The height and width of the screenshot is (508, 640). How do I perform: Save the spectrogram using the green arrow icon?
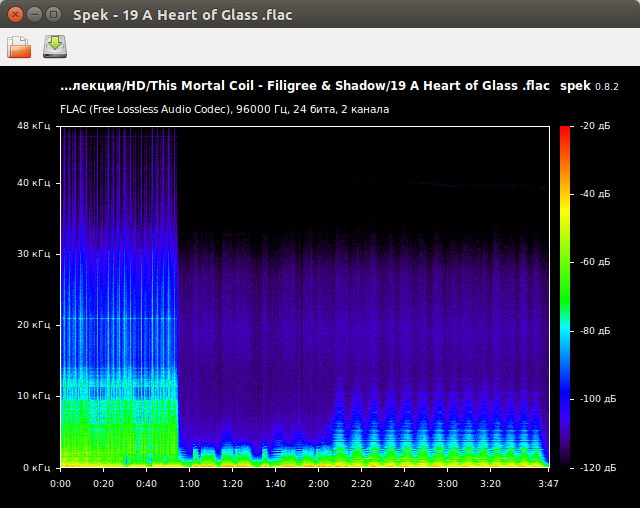[54, 47]
